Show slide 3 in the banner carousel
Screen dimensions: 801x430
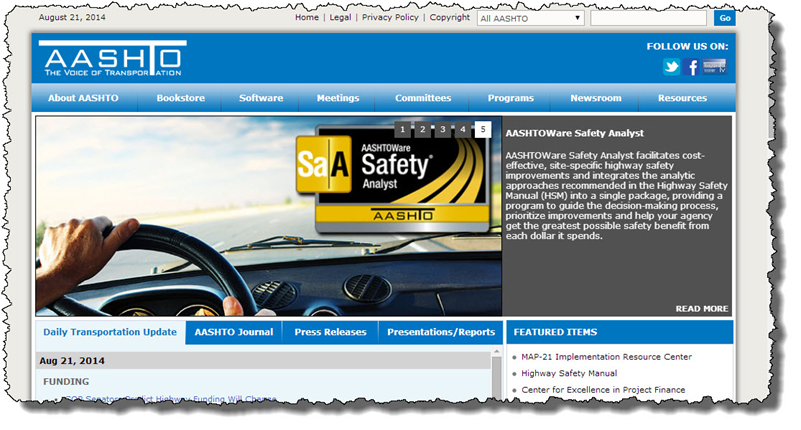[443, 130]
